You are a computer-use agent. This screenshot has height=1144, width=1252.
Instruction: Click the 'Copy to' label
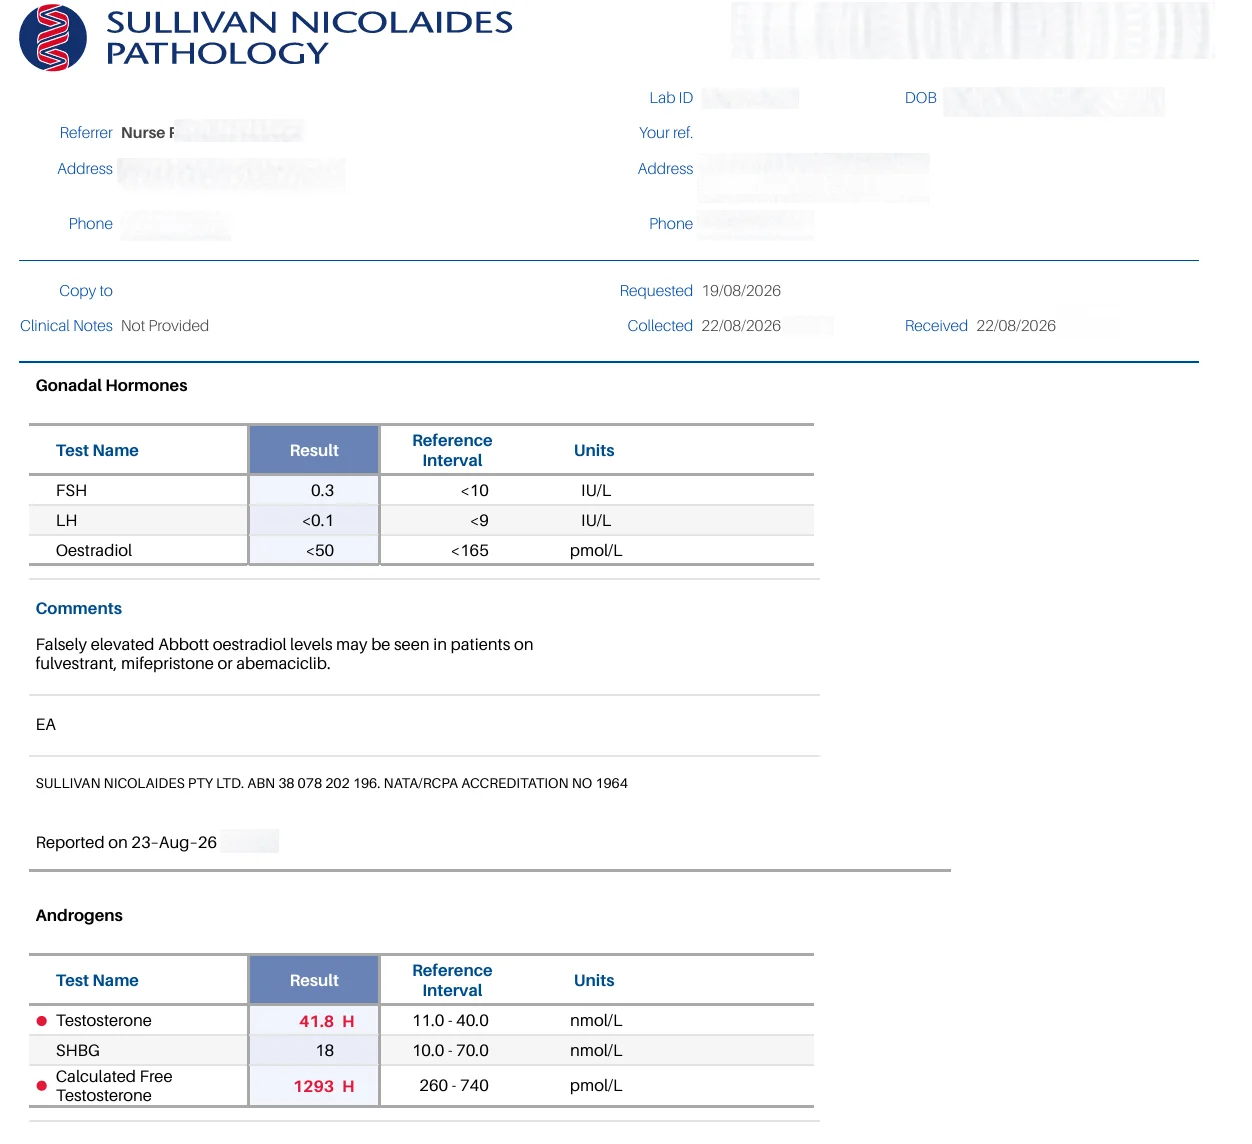[x=86, y=291]
